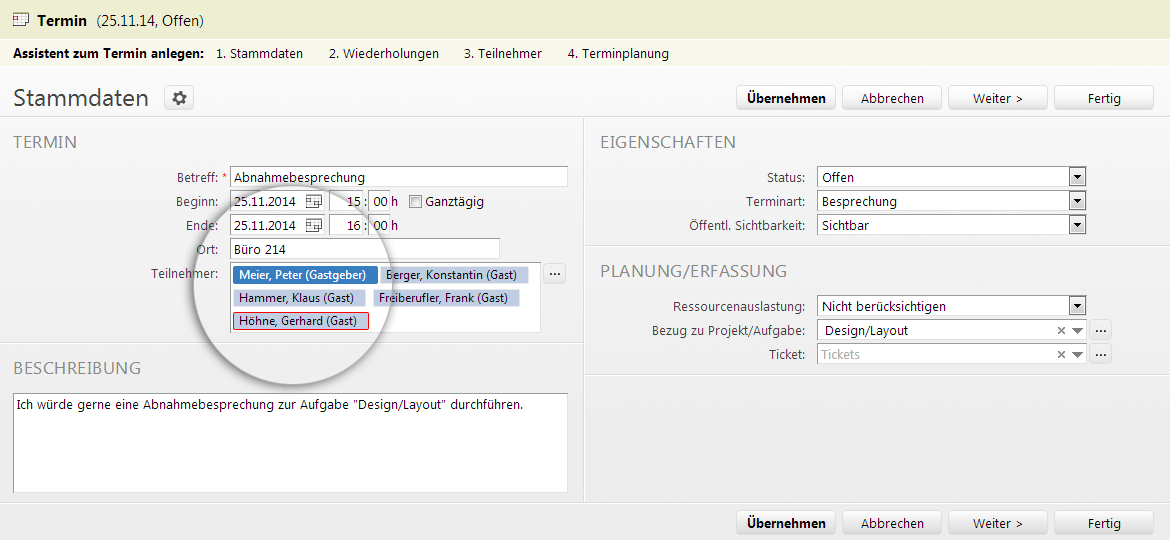Image resolution: width=1170 pixels, height=540 pixels.
Task: Click the ellipsis button next to Ticket field
Action: pyautogui.click(x=1101, y=354)
